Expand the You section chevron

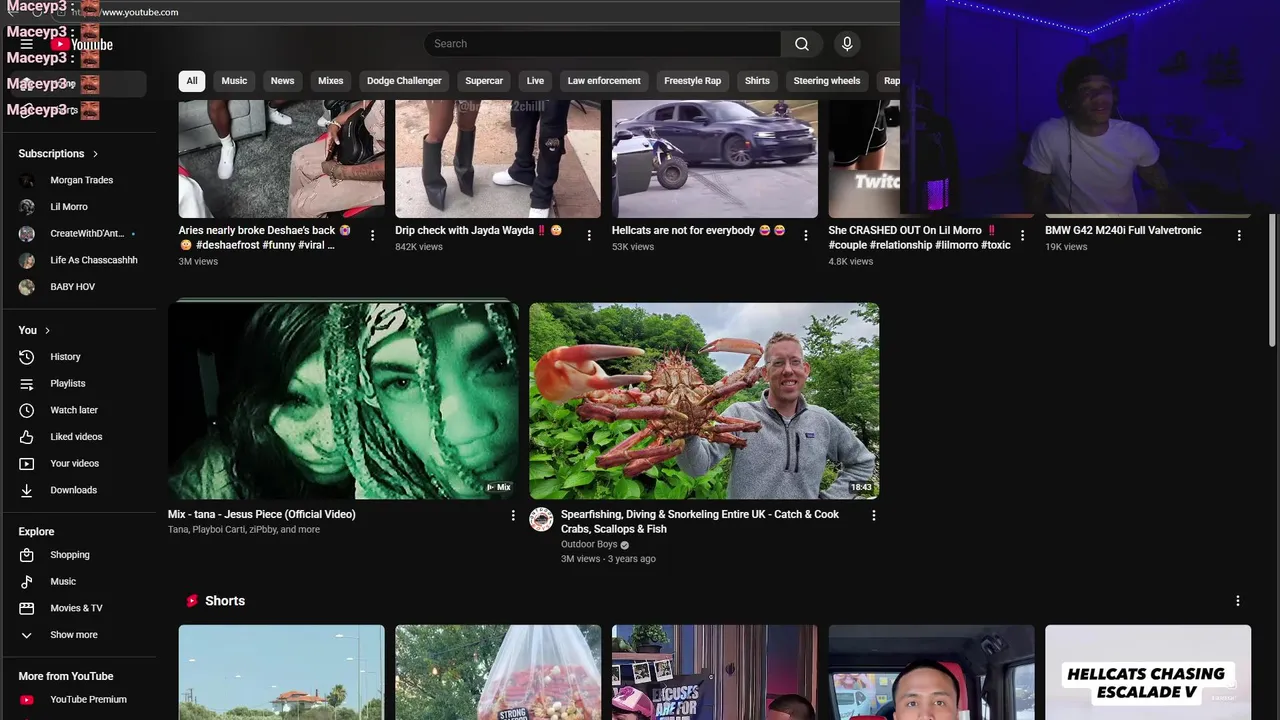pos(47,331)
